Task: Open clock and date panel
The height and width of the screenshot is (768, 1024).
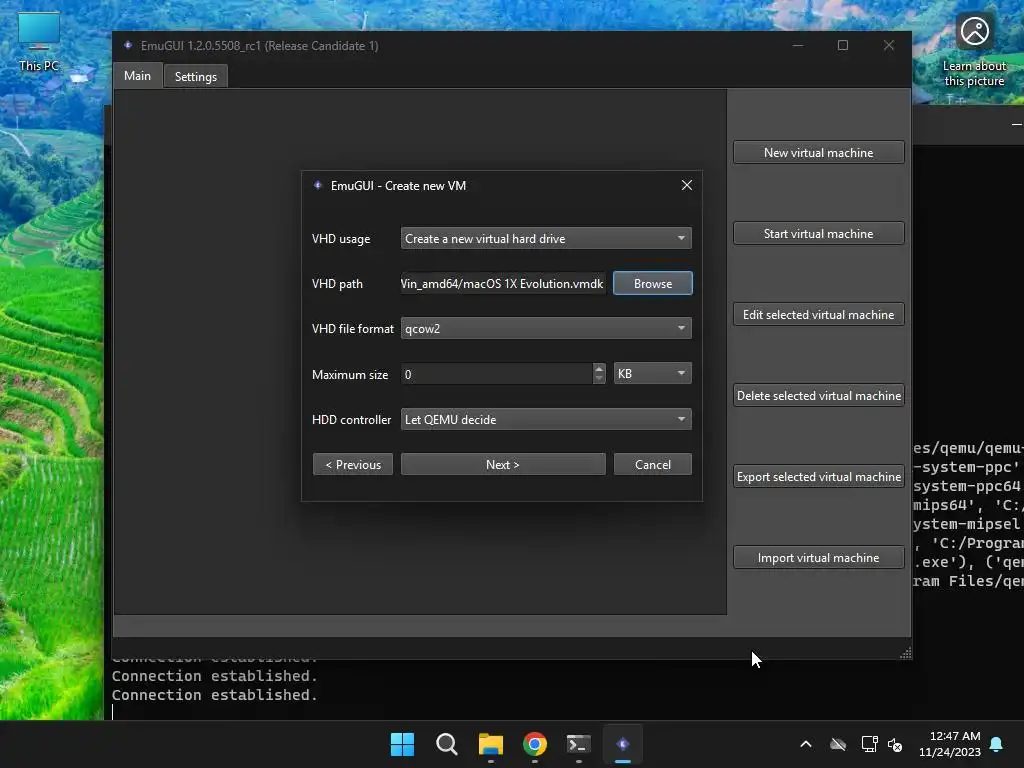Action: tap(950, 744)
